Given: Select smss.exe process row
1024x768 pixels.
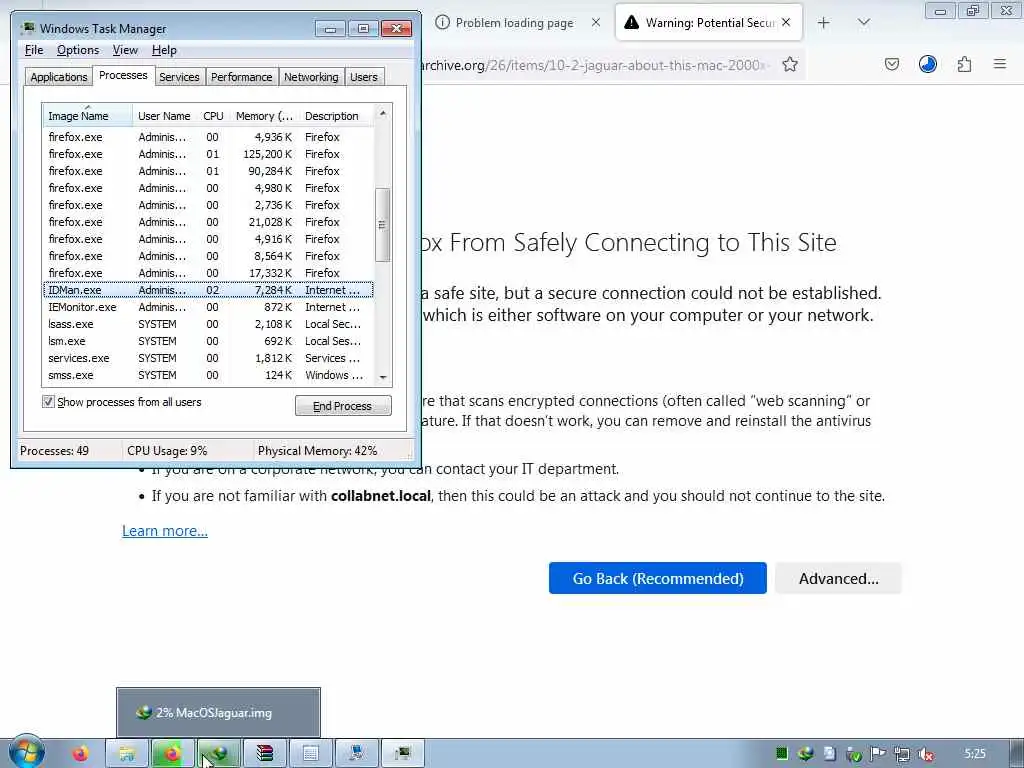Looking at the screenshot, I should 208,375.
